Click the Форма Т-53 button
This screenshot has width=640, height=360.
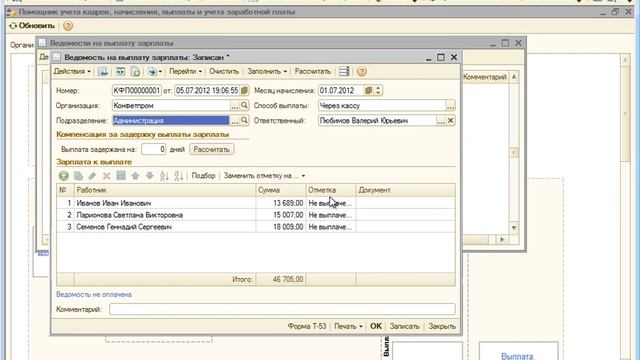click(x=307, y=326)
